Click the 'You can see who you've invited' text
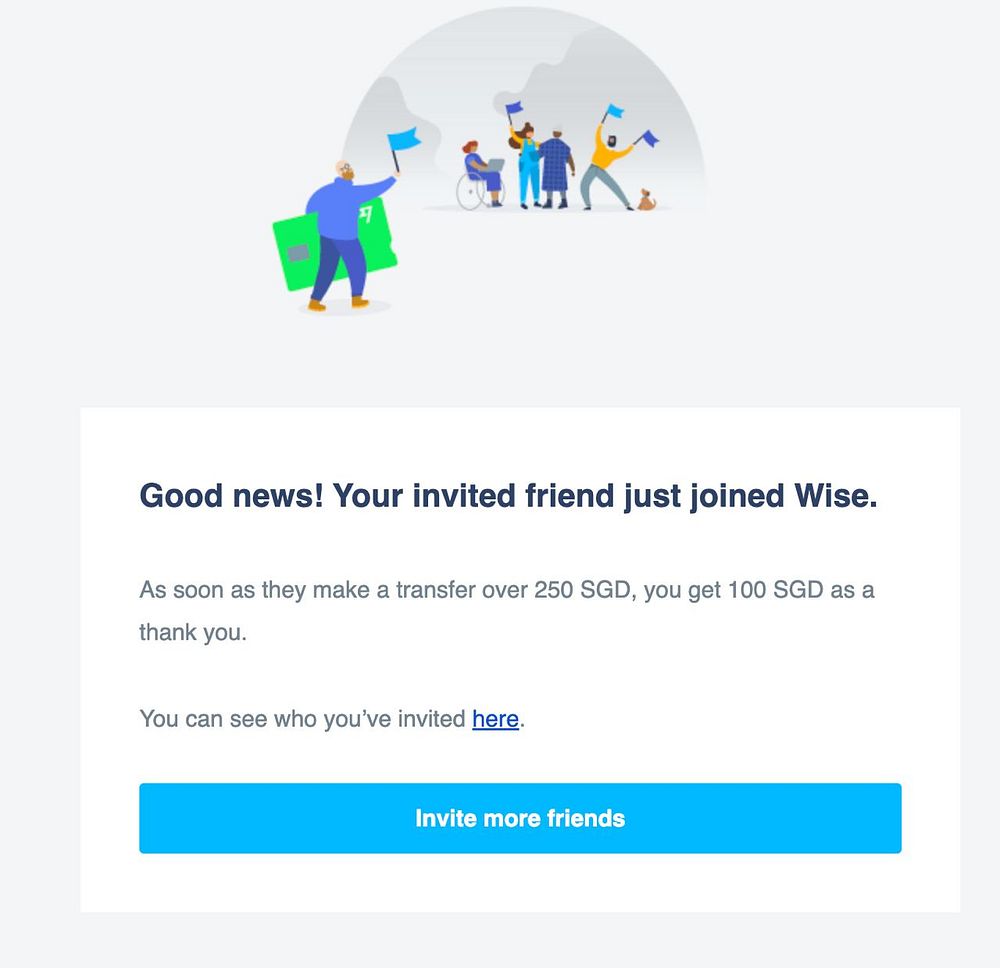Viewport: 1000px width, 968px height. tap(302, 718)
